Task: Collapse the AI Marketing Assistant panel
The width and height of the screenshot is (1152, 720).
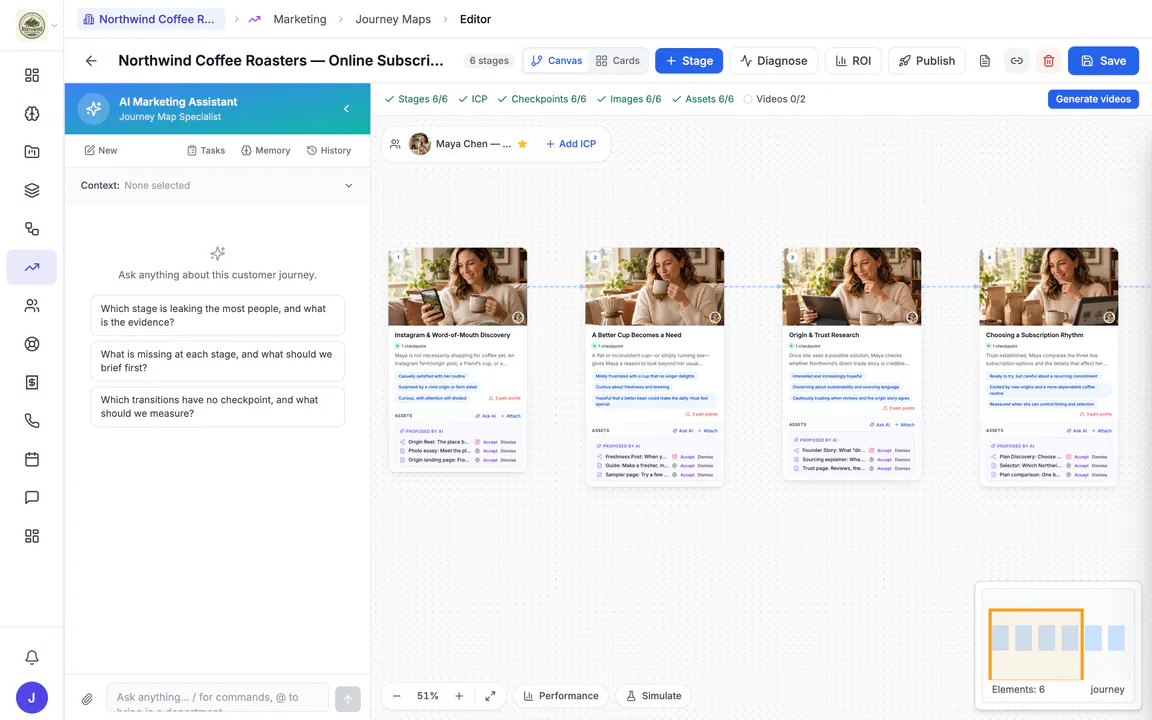Action: 347,109
